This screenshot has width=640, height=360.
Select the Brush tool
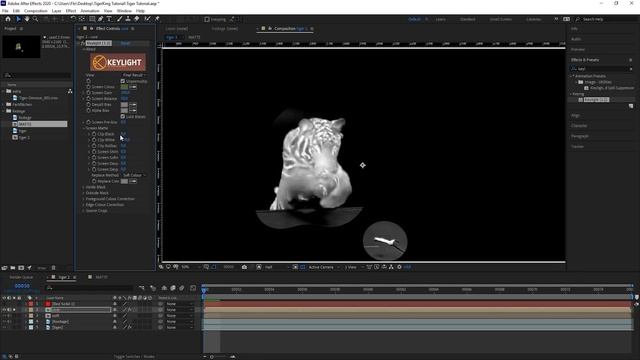(120, 19)
